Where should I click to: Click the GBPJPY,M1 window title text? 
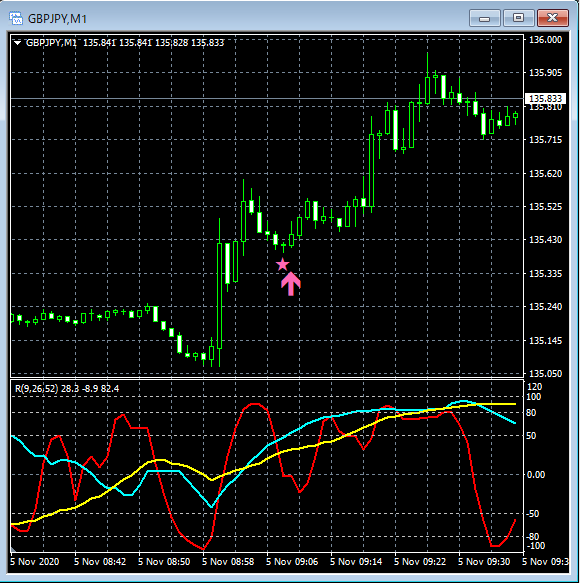click(57, 19)
